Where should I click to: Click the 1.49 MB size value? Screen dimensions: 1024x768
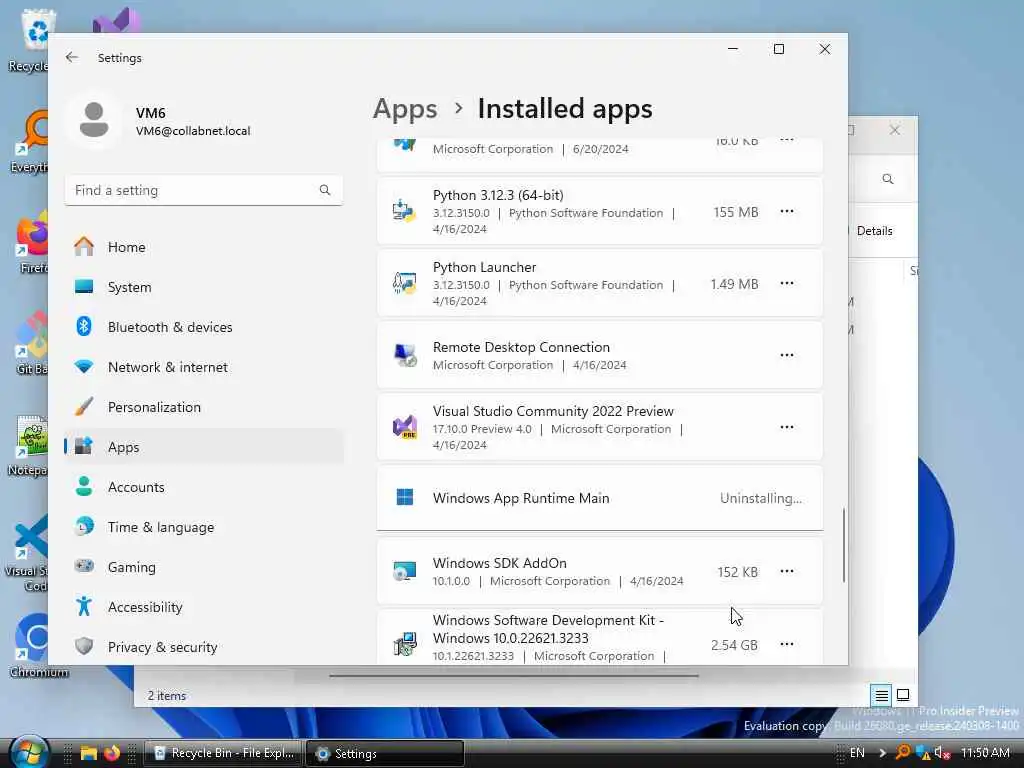pos(735,284)
